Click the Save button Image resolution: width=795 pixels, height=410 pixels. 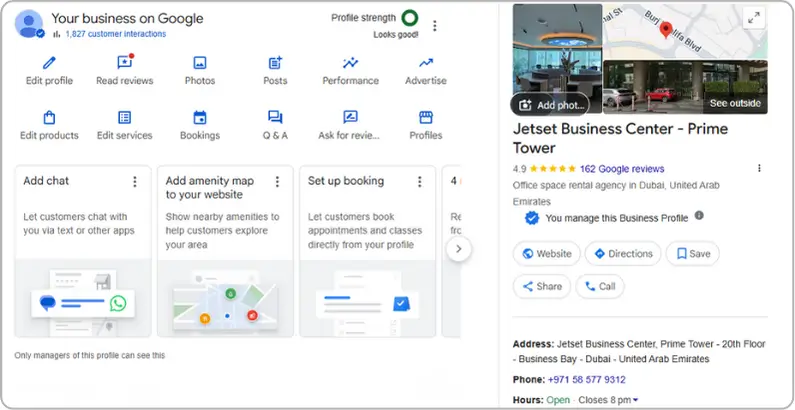[x=693, y=253]
